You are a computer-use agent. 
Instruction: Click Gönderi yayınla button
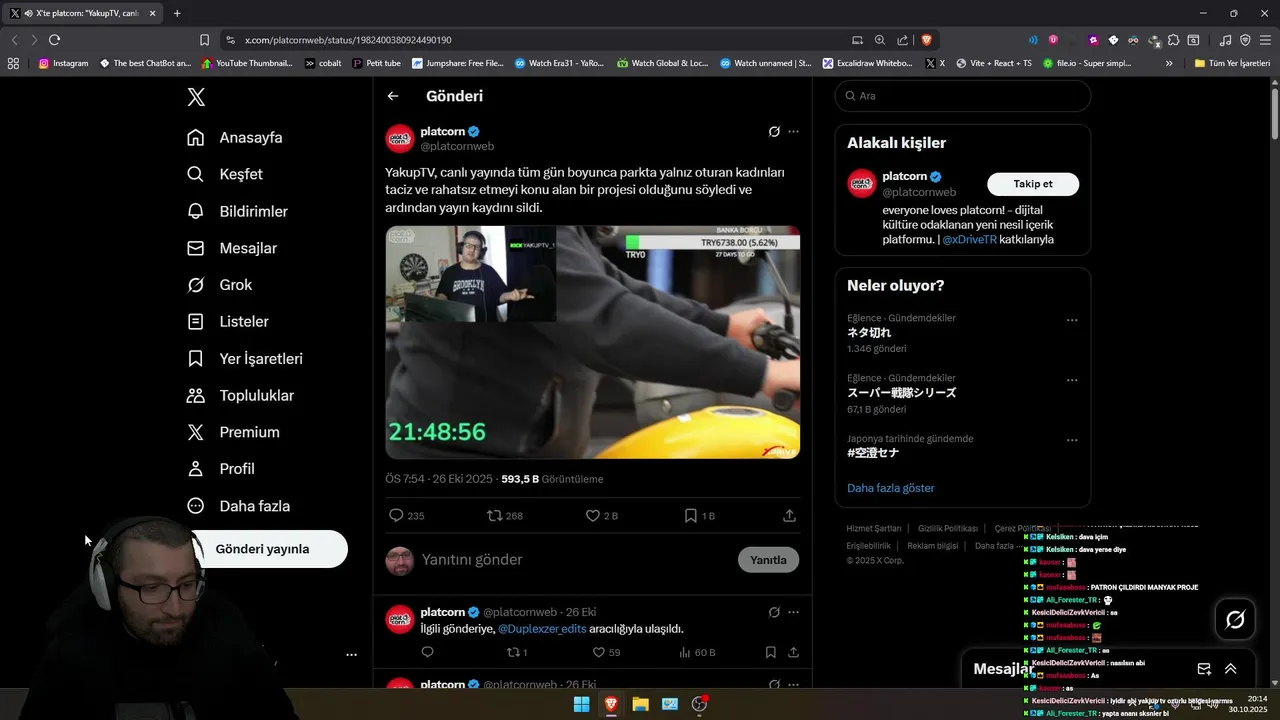[263, 549]
